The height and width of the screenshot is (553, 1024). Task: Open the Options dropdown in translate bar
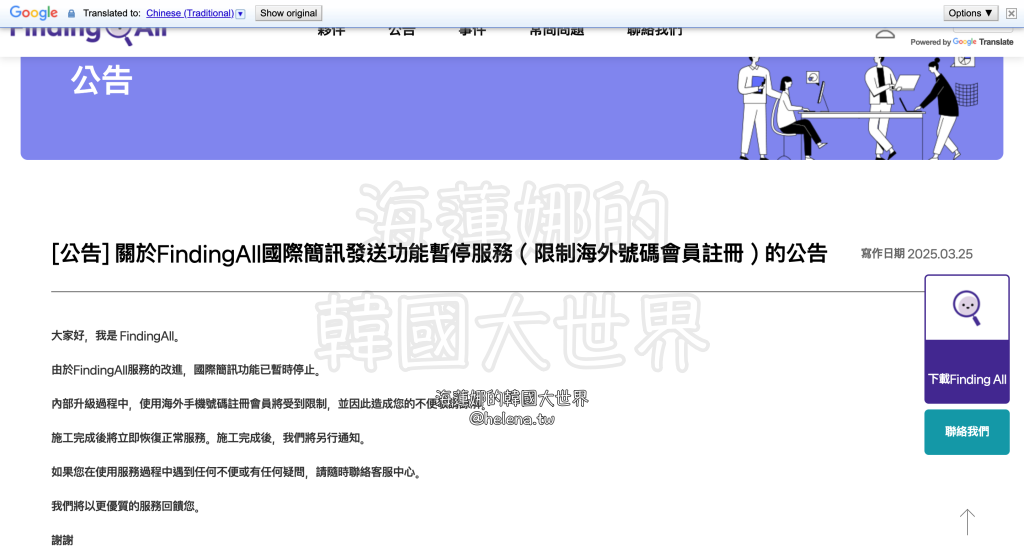(970, 13)
